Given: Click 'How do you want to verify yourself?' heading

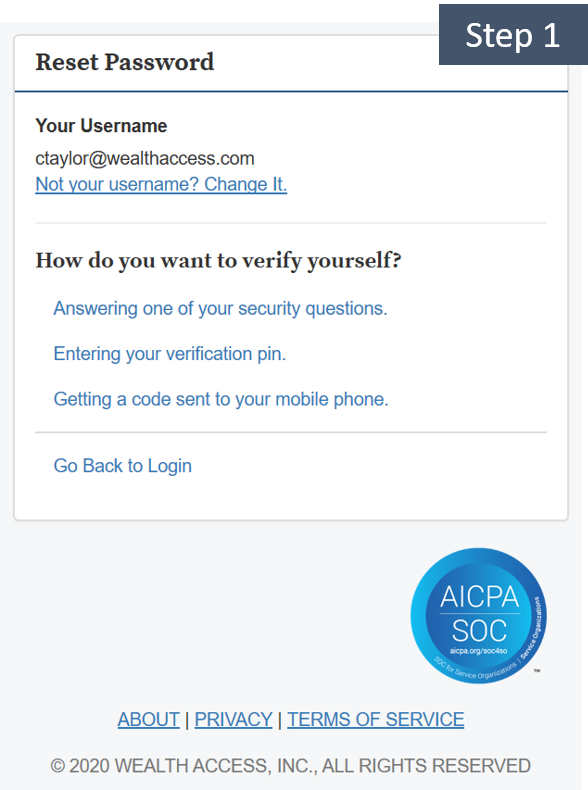Looking at the screenshot, I should (x=218, y=261).
